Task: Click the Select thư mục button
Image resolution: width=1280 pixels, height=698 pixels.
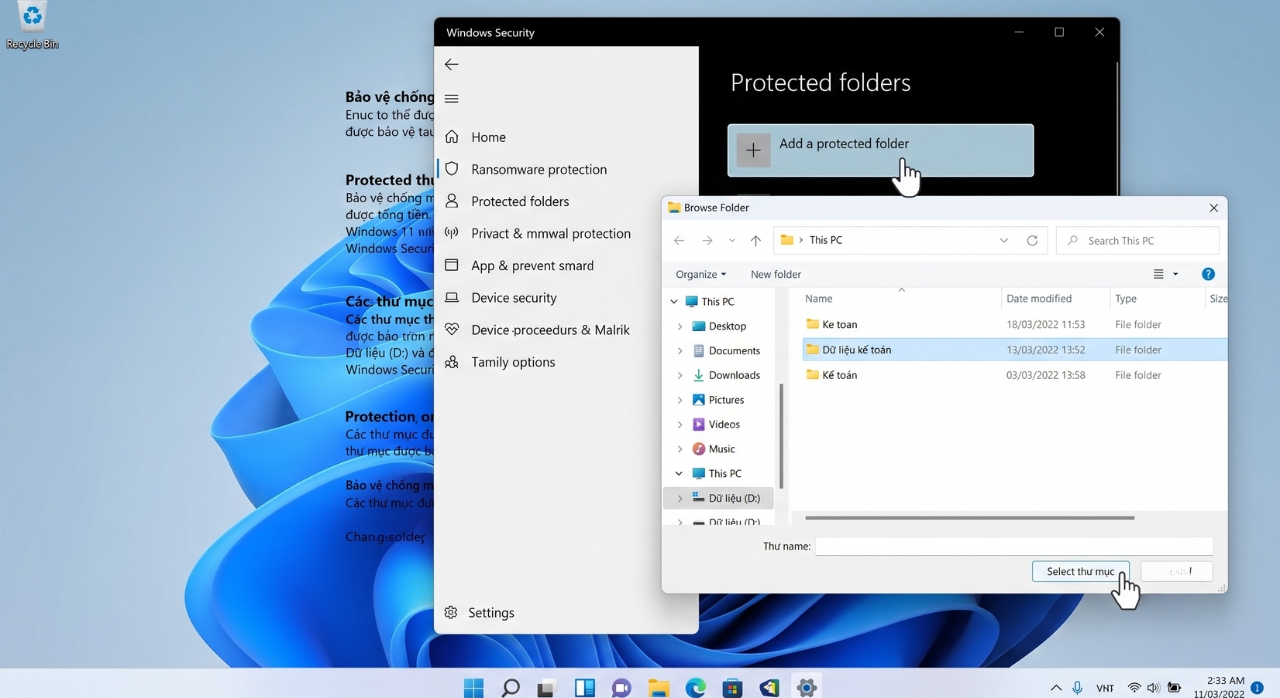Action: point(1080,571)
